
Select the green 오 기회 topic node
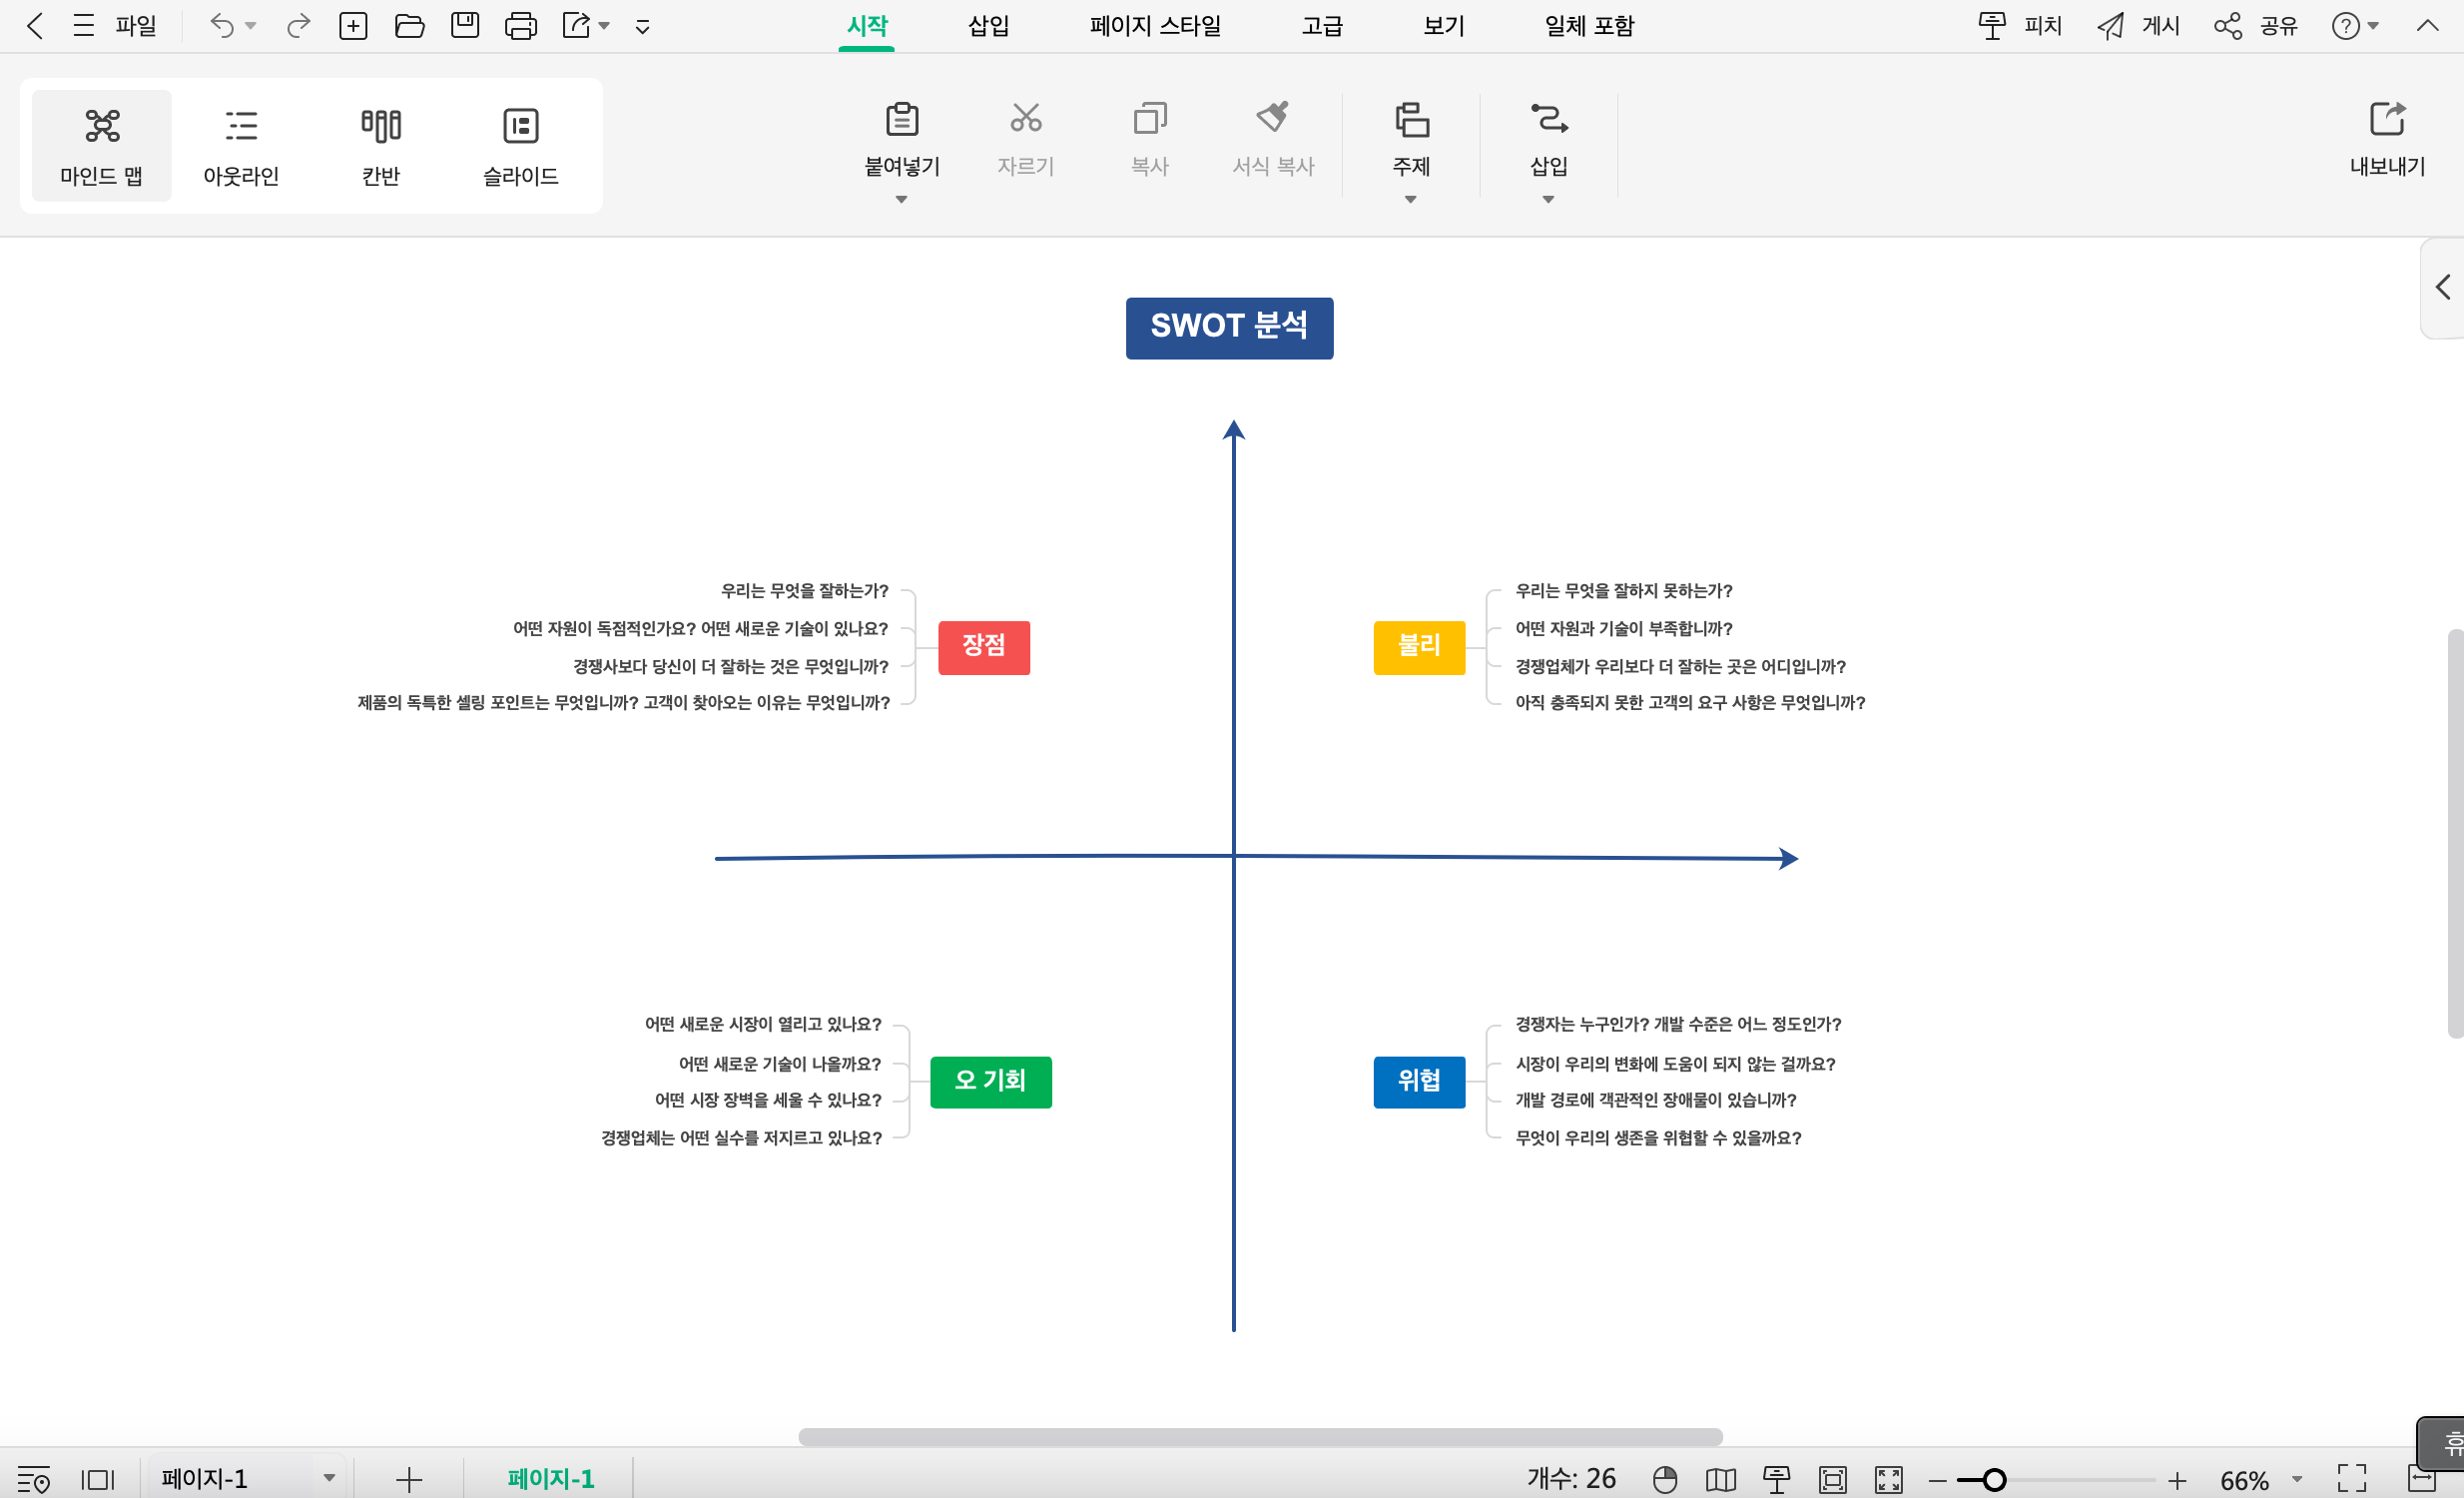point(990,1081)
